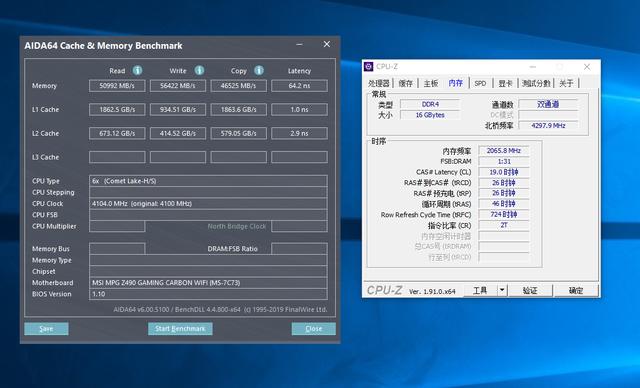640x388 pixels.
Task: Click the CPU Type field showing Comet Lake-H/S
Action: click(x=208, y=181)
